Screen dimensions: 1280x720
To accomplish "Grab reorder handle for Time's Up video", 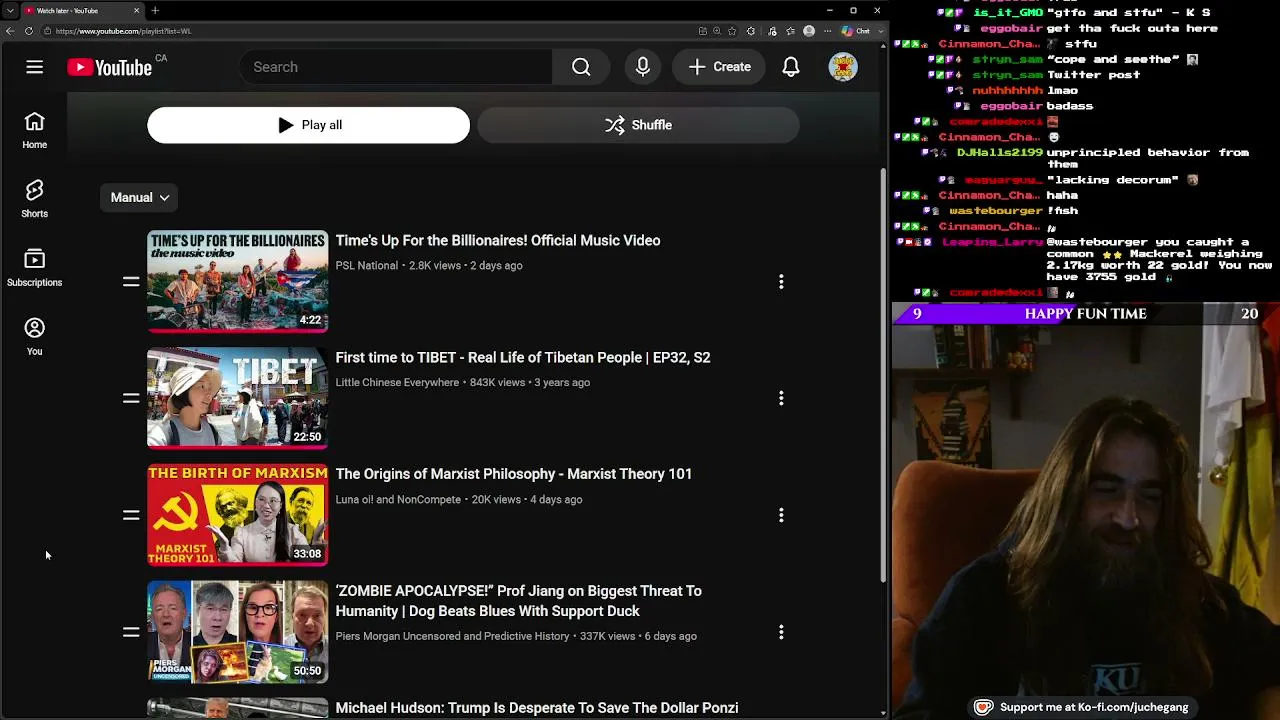I will (131, 282).
